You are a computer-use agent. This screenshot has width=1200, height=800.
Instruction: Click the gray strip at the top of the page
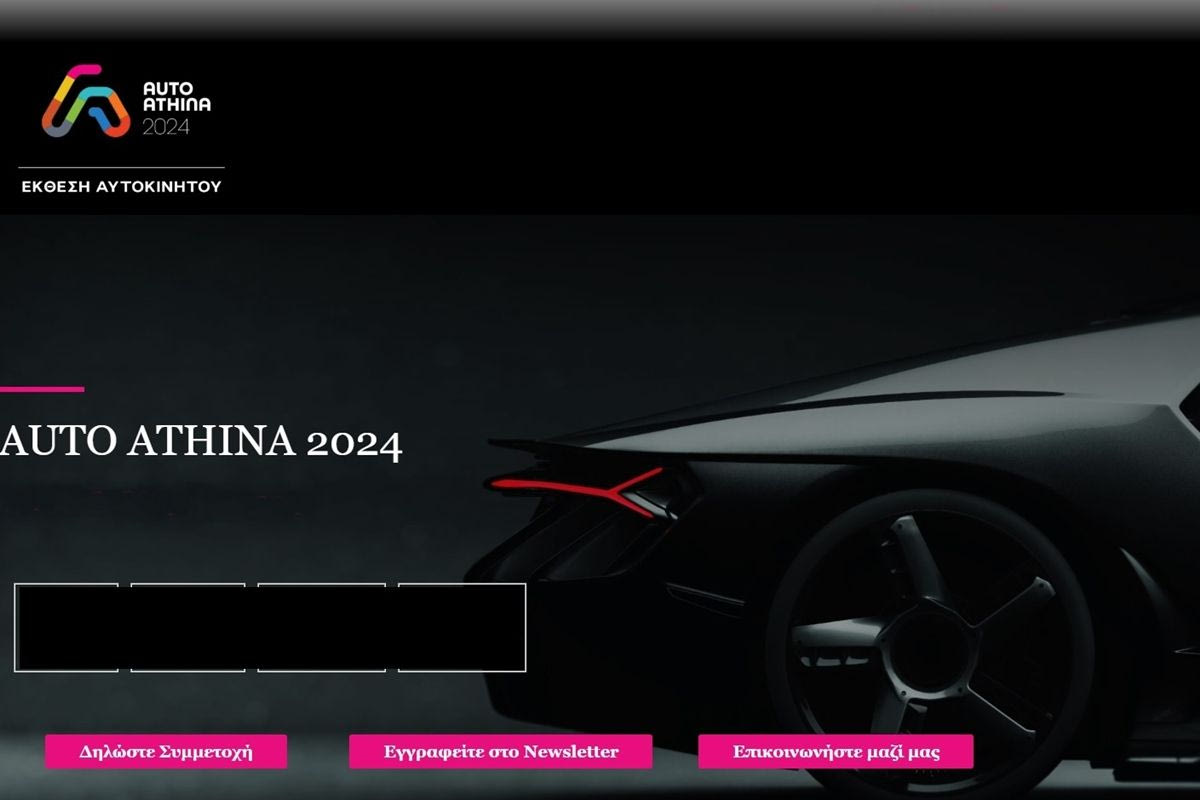(600, 15)
